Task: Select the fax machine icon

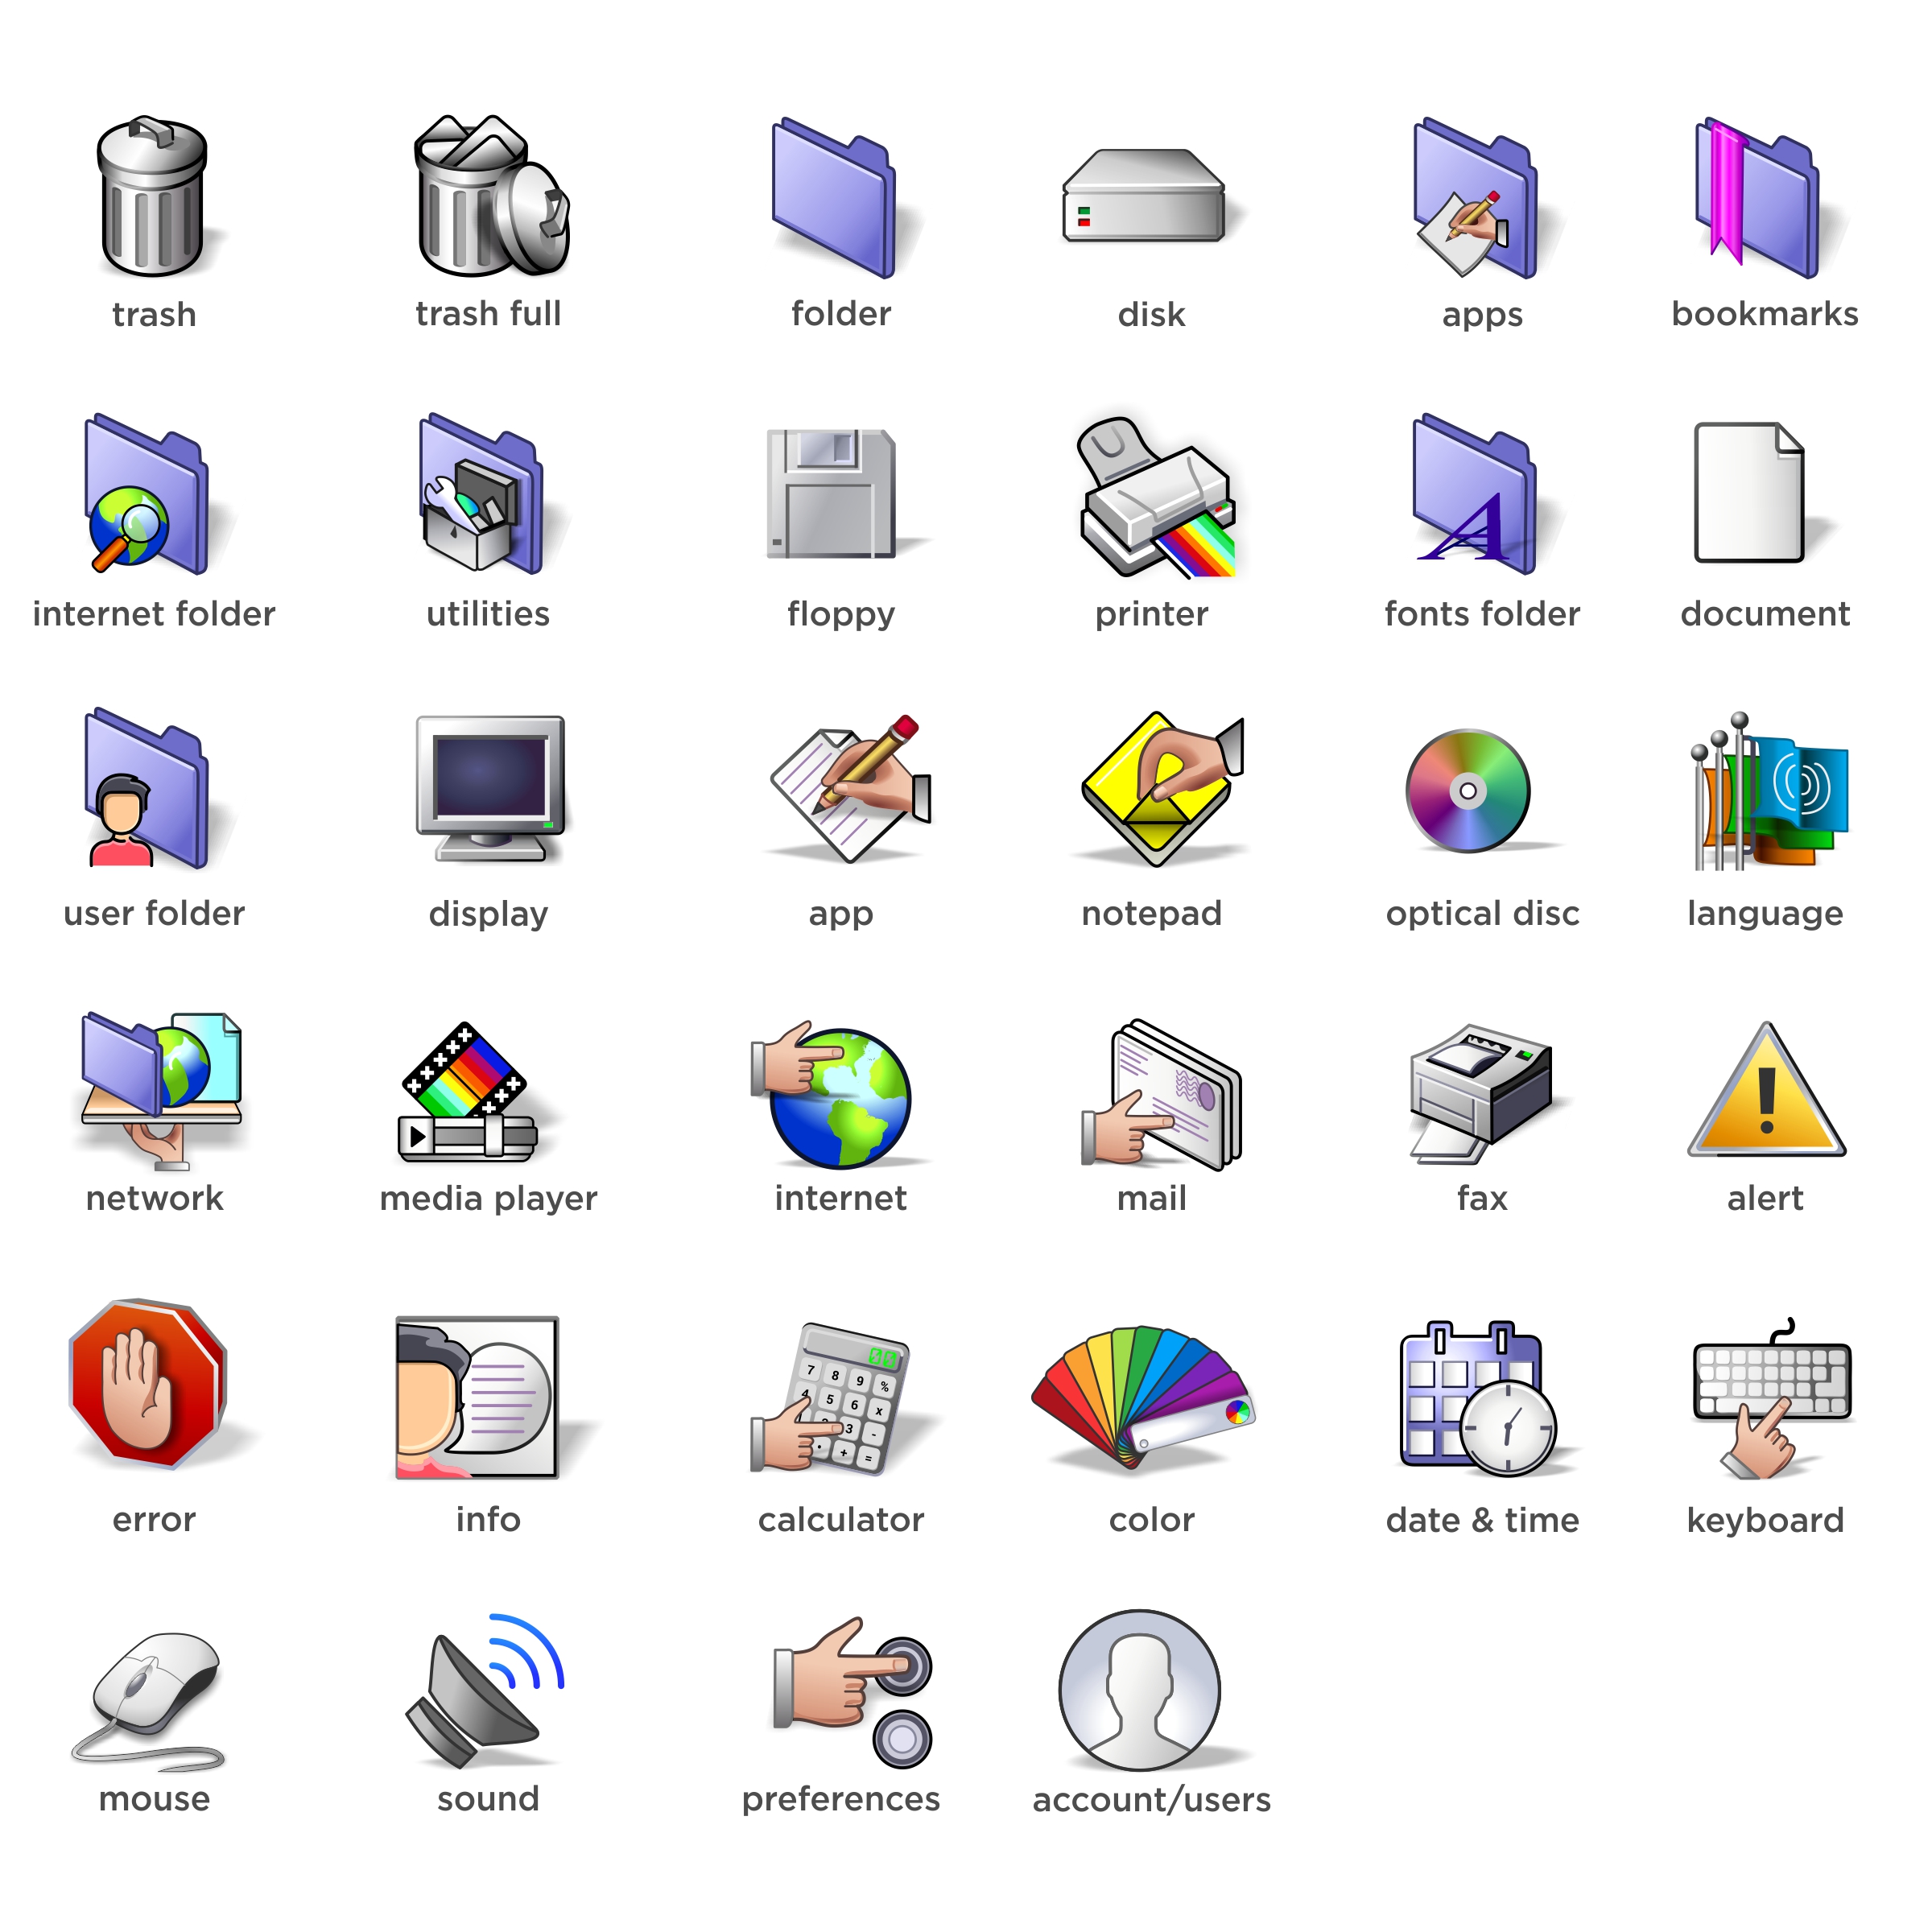Action: [x=1481, y=1092]
